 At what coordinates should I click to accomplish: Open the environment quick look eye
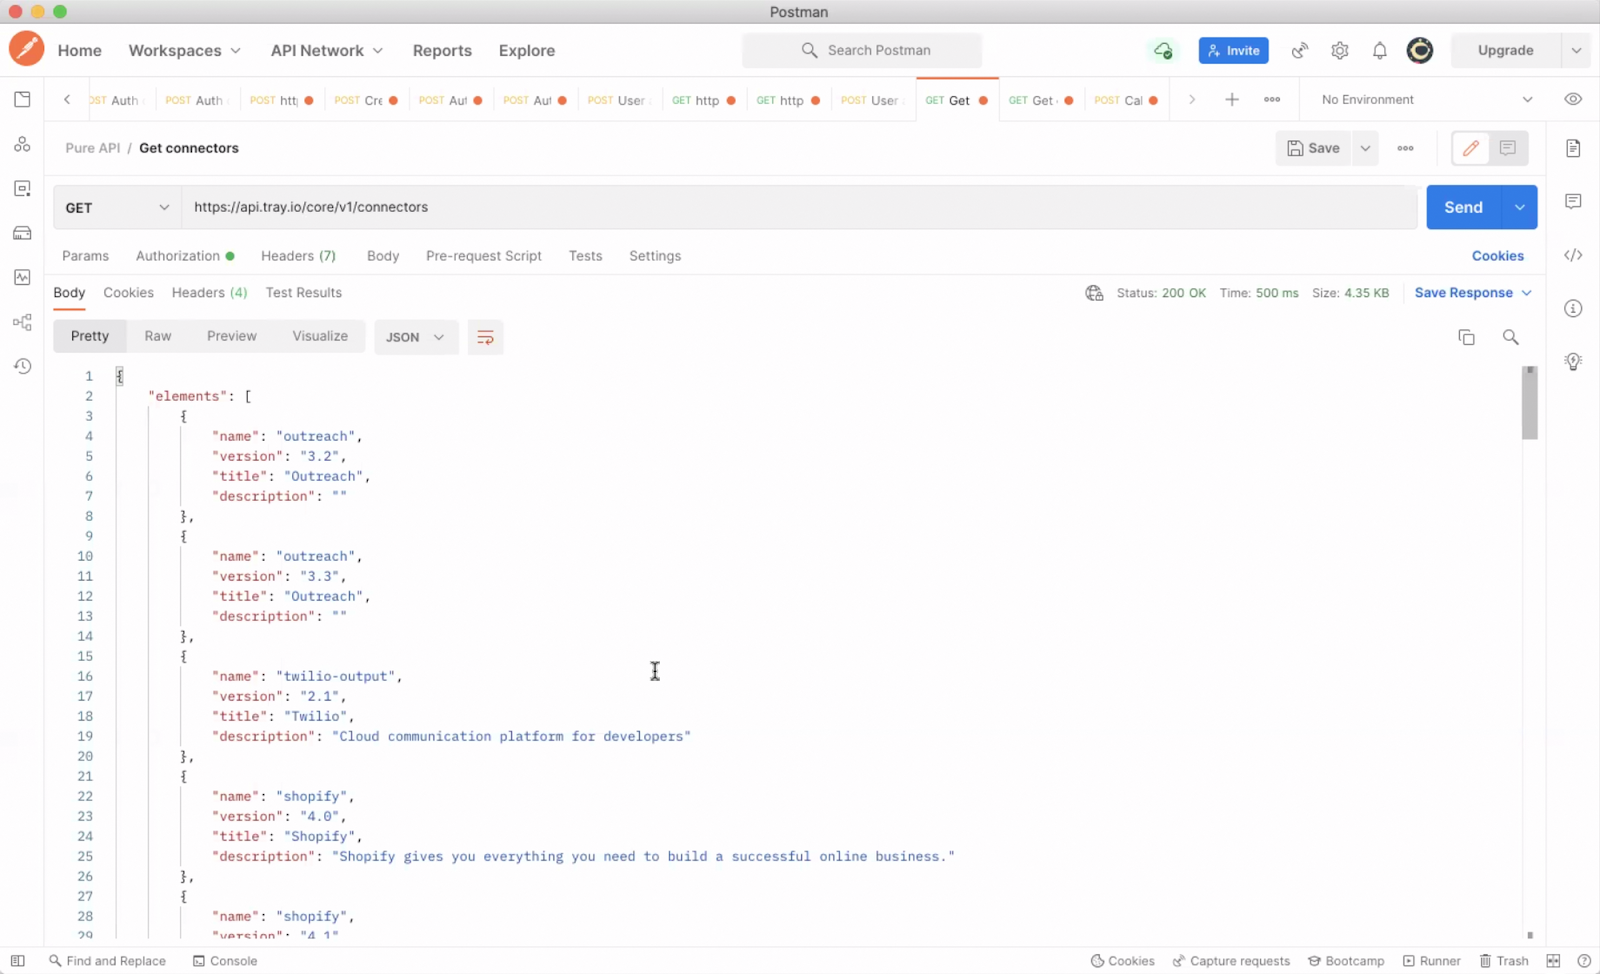pyautogui.click(x=1573, y=99)
